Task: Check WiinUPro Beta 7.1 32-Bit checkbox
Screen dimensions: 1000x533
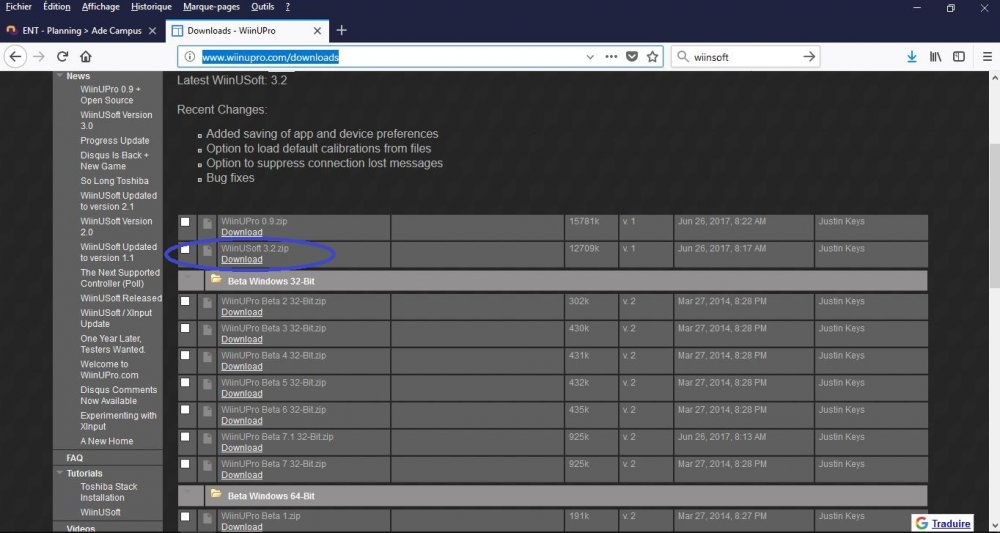Action: tap(185, 437)
